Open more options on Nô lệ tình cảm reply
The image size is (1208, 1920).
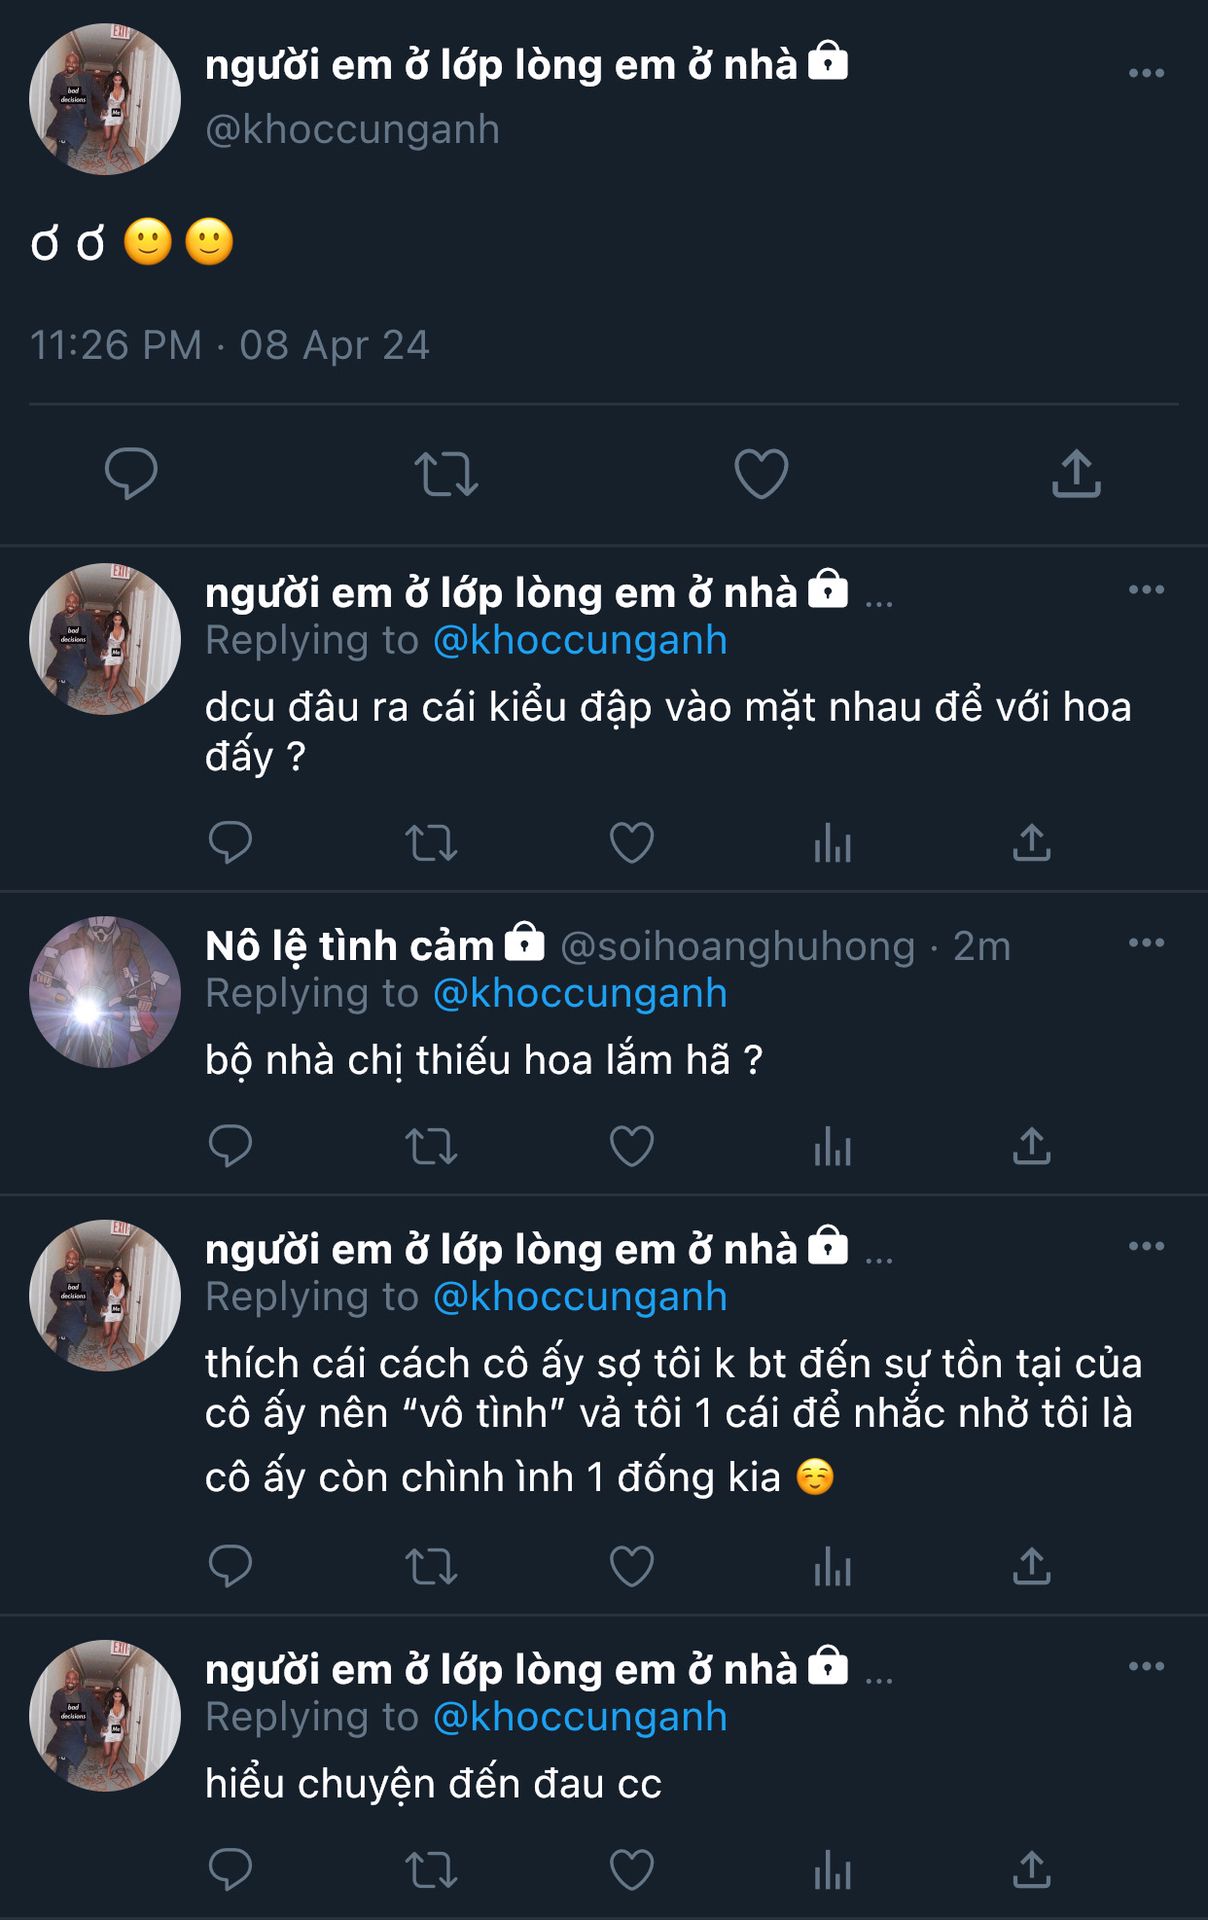(x=1146, y=943)
